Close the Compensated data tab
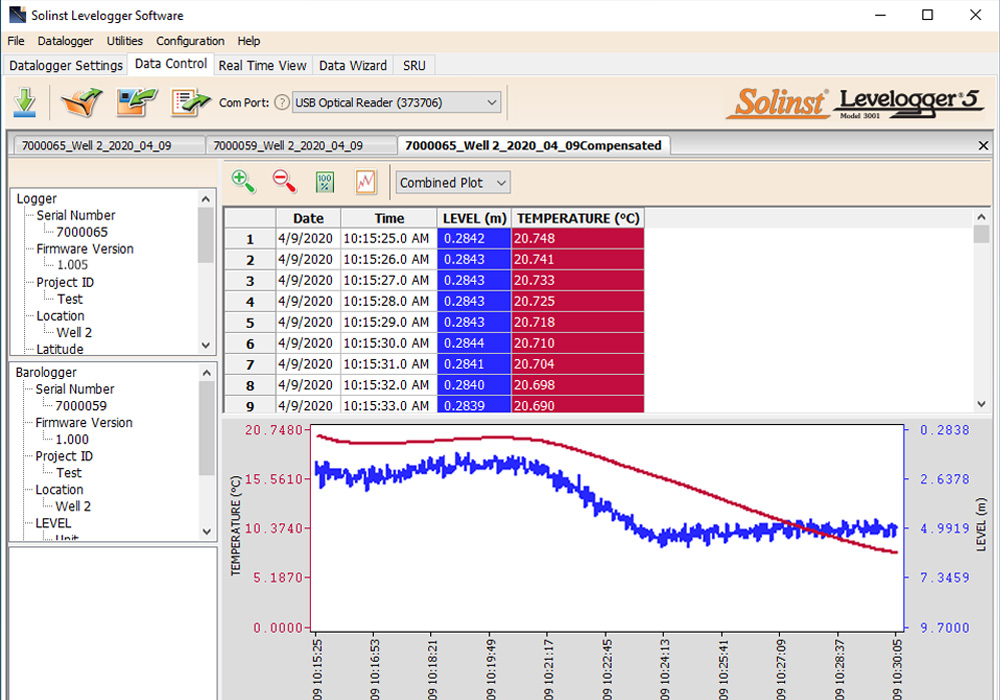Screen dimensions: 1000x700 point(983,145)
